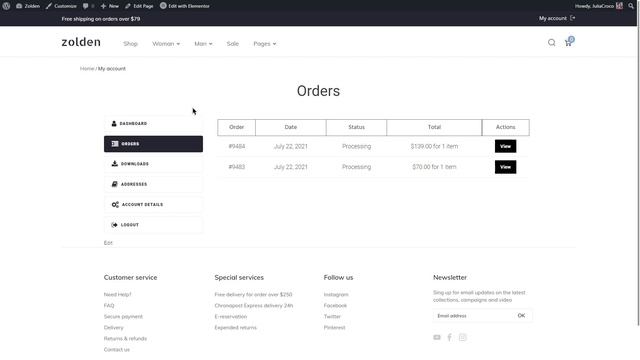Click the page vertical scrollbar
This screenshot has height=360, width=640.
point(638,163)
